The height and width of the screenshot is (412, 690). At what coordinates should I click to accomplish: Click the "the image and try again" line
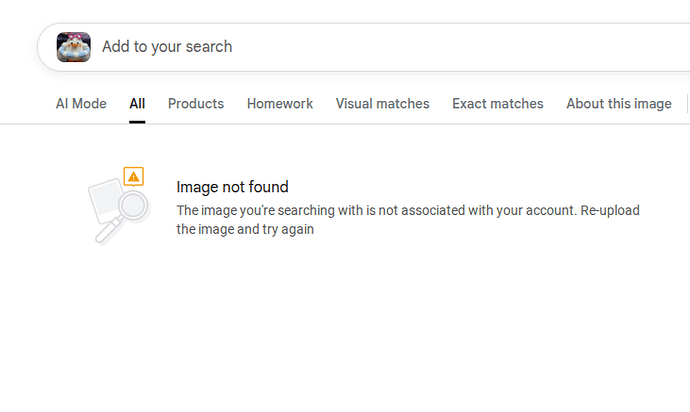245,229
